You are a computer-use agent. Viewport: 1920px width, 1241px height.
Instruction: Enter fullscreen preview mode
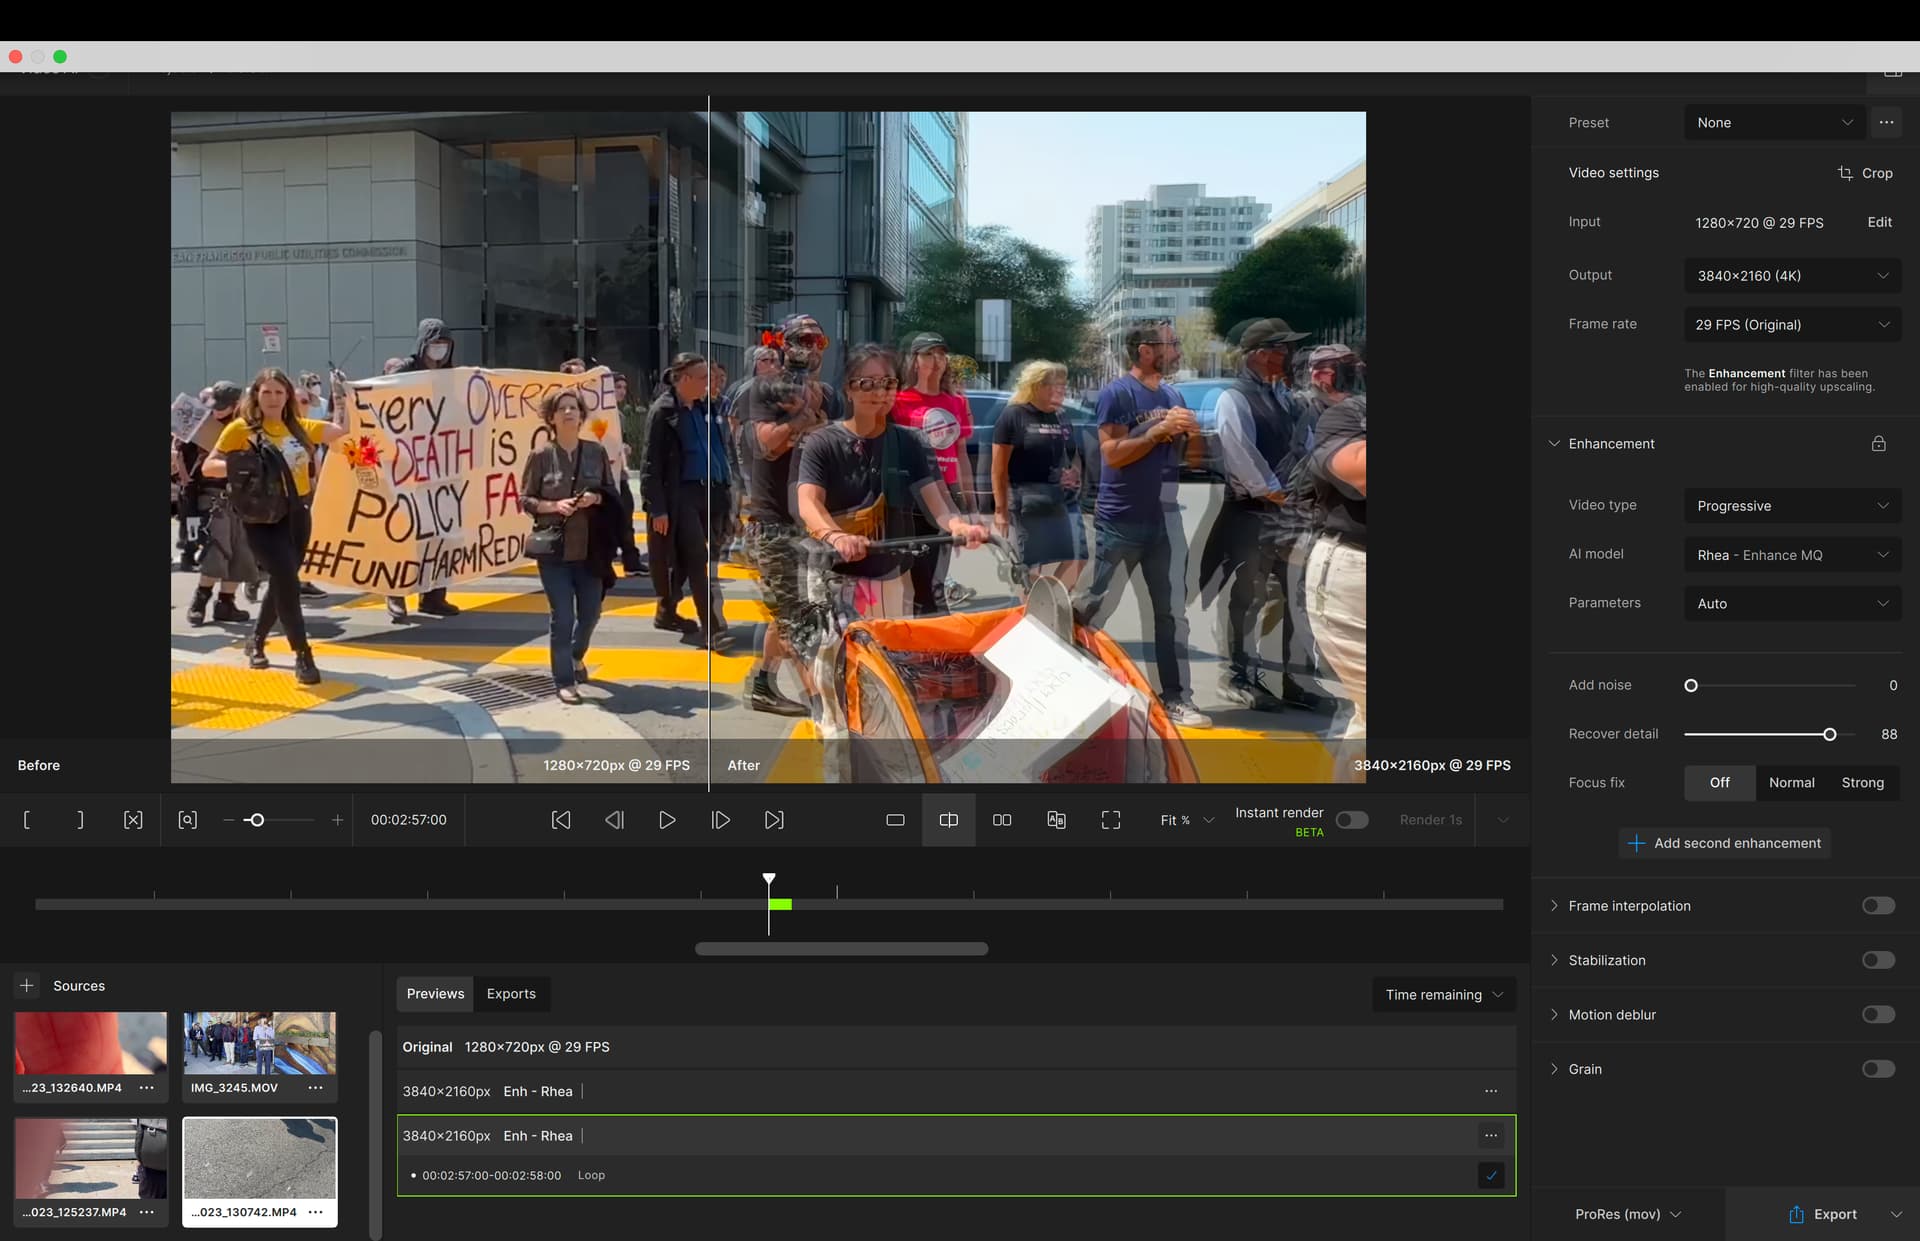coord(1110,820)
